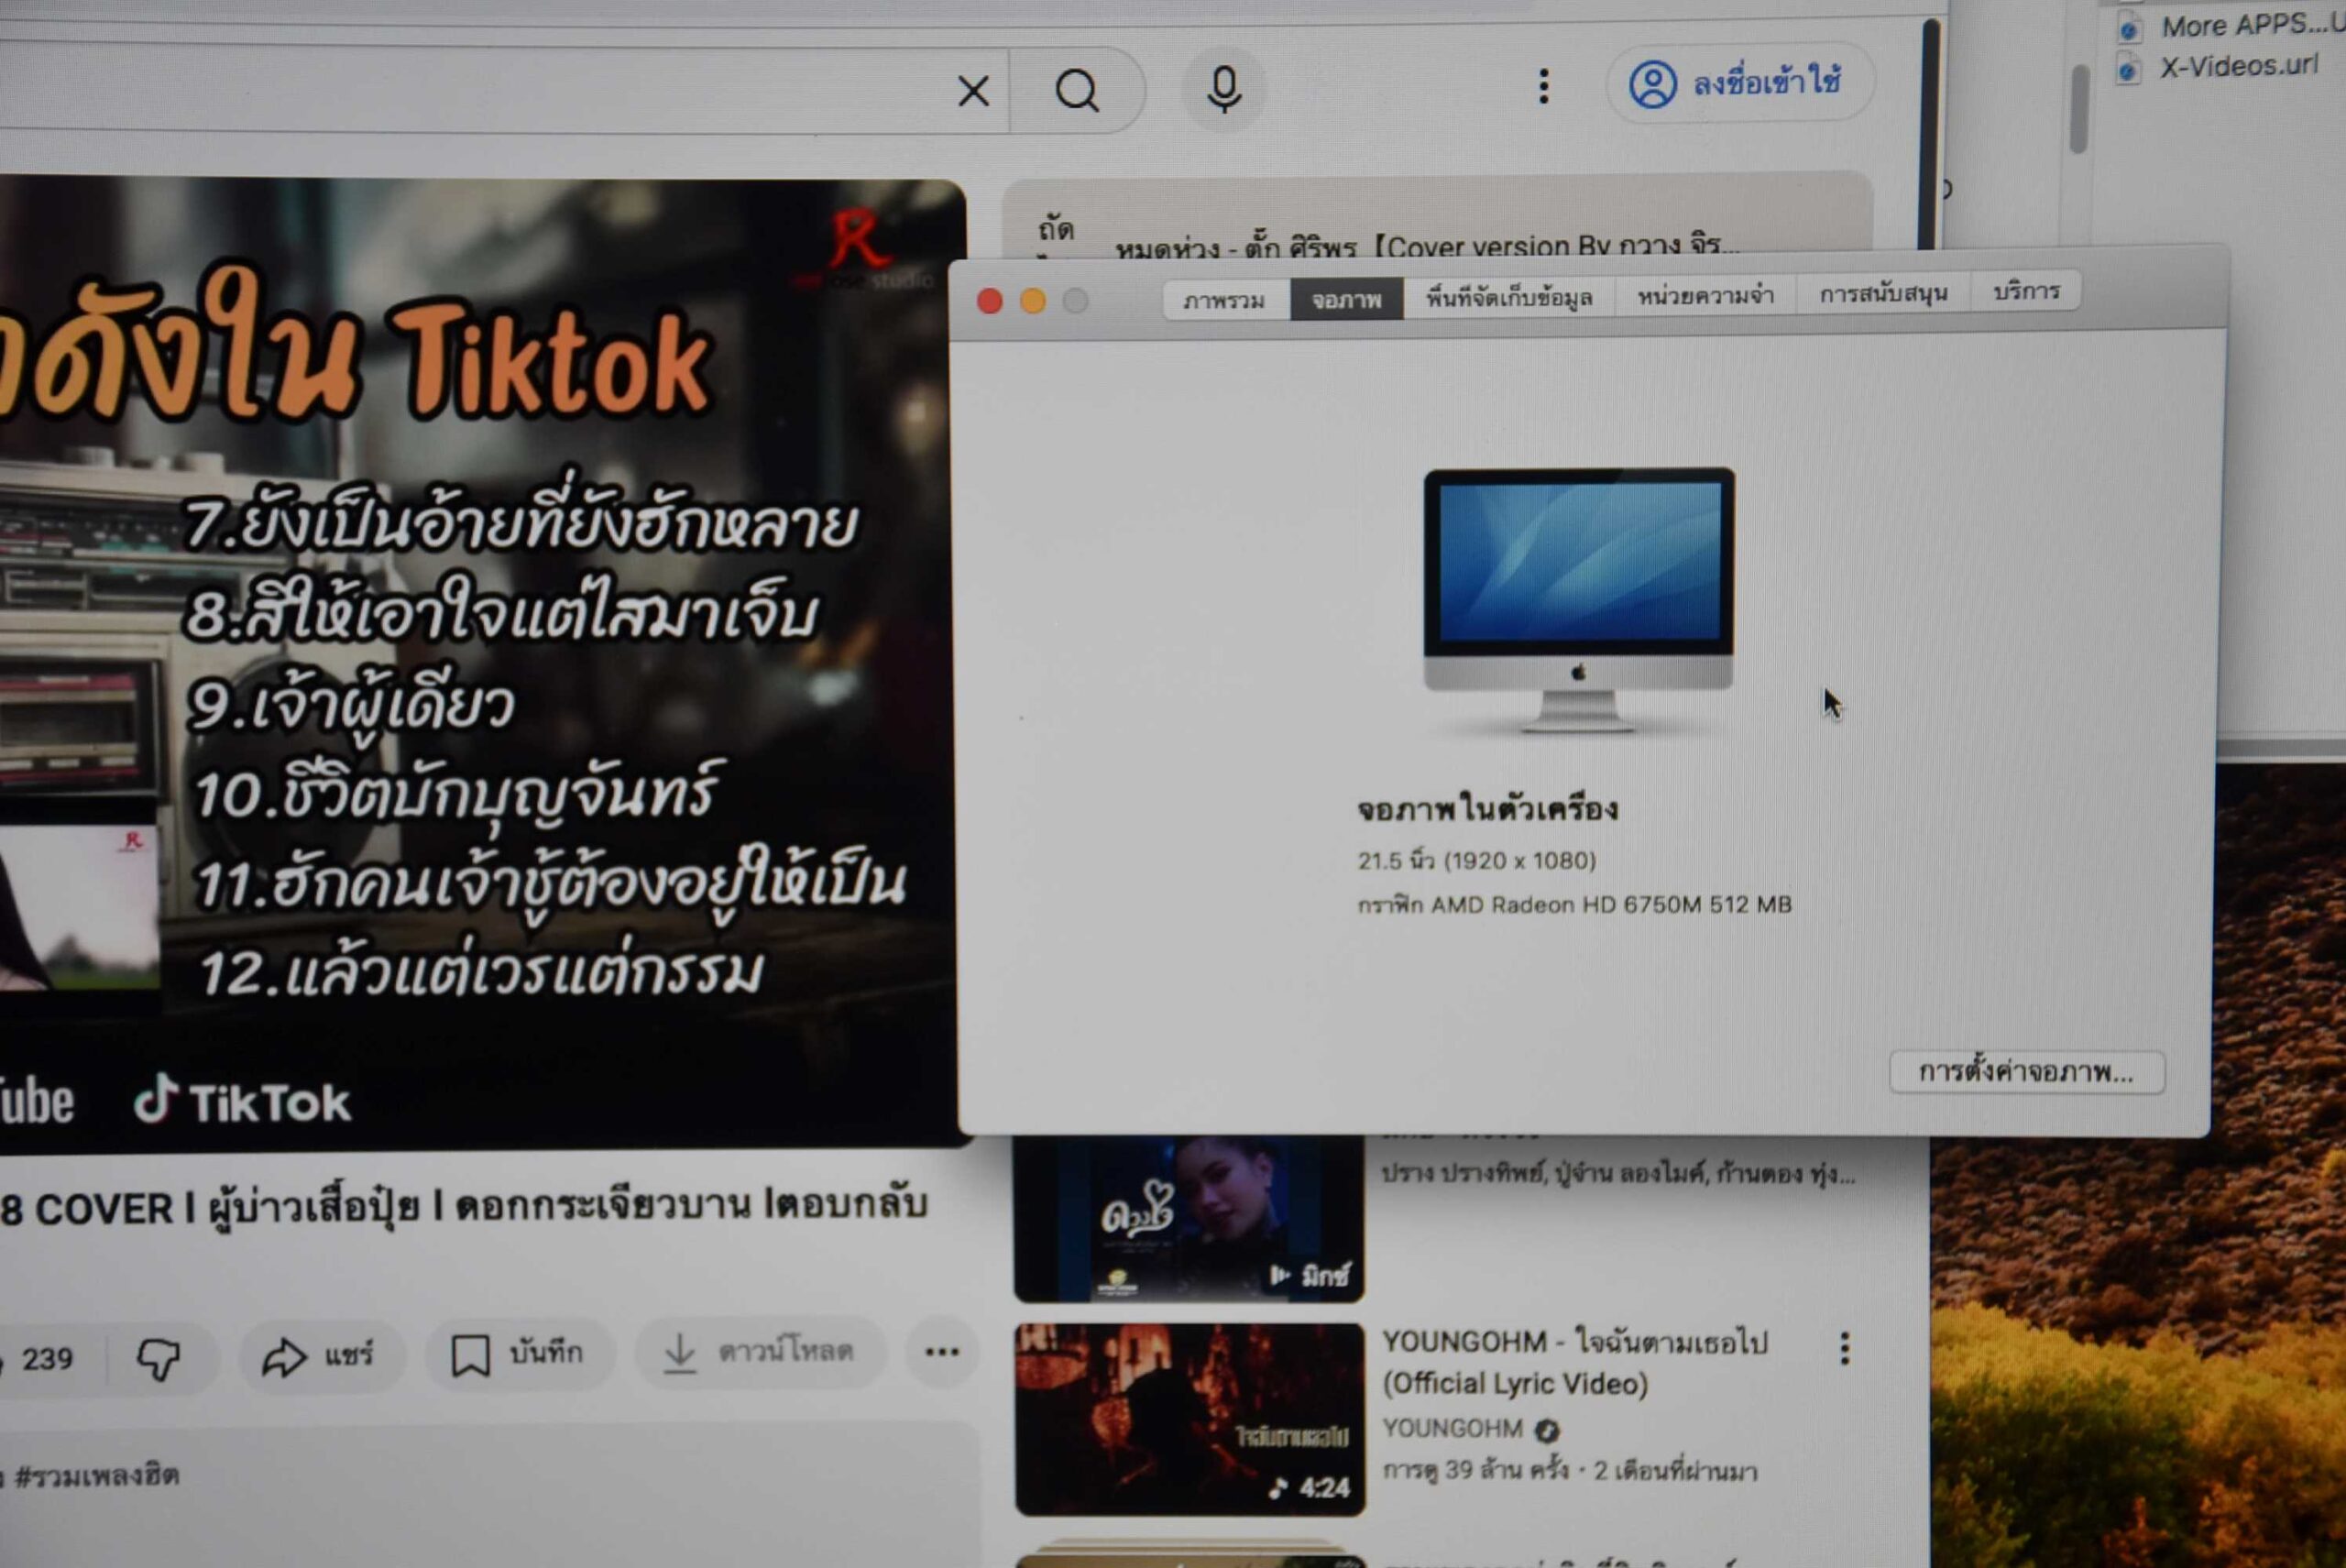
Task: Click the Share arrow button
Action: 318,1356
